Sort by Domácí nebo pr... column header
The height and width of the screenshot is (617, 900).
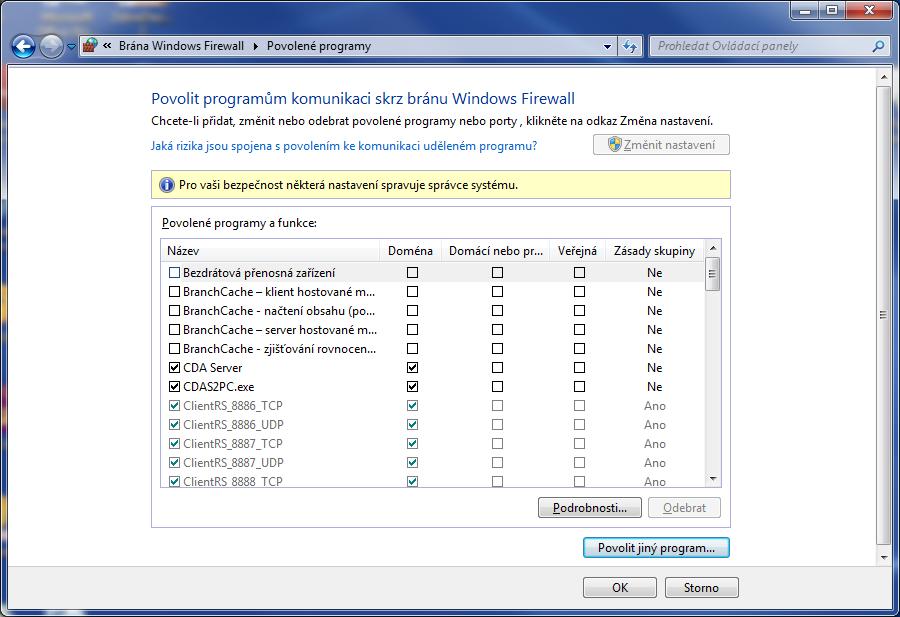495,251
